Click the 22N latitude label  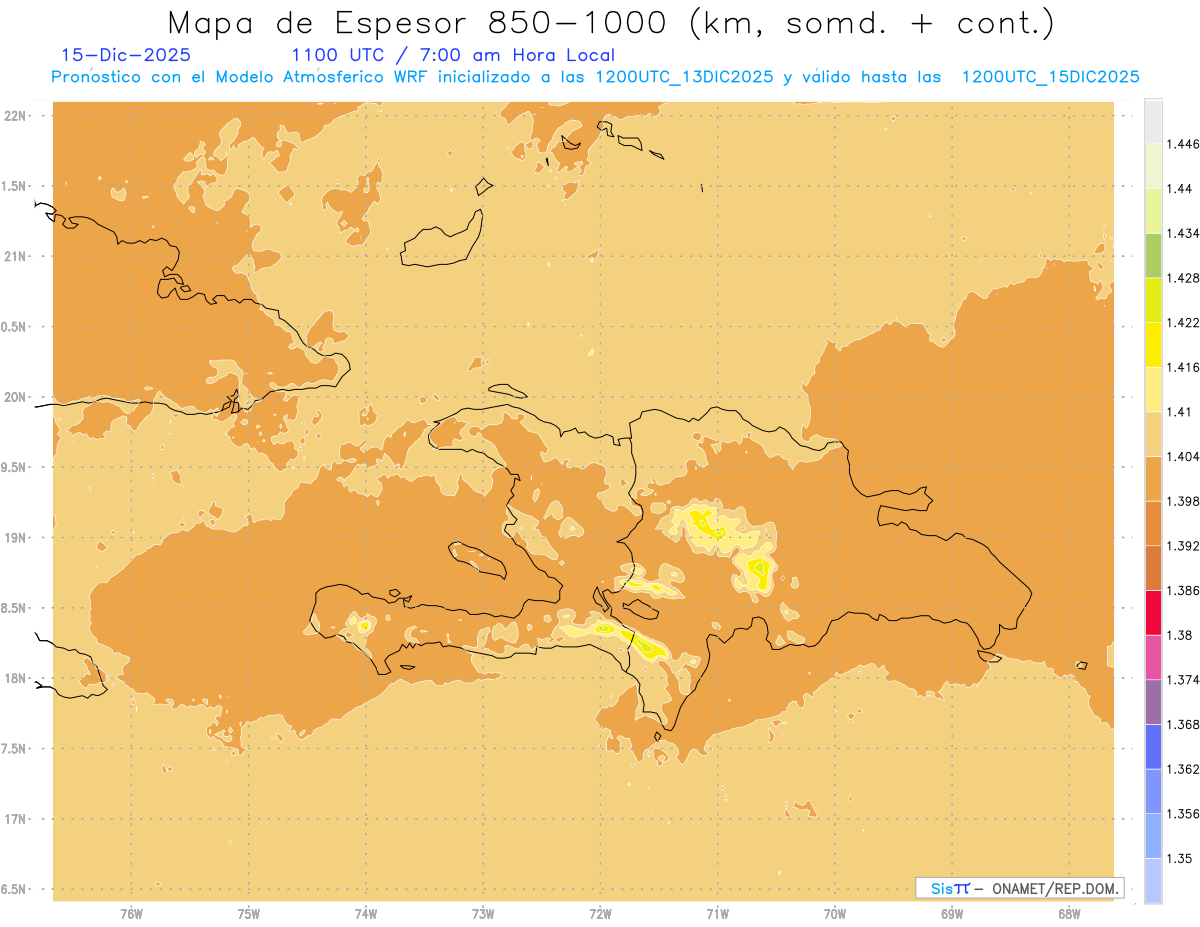click(x=14, y=116)
